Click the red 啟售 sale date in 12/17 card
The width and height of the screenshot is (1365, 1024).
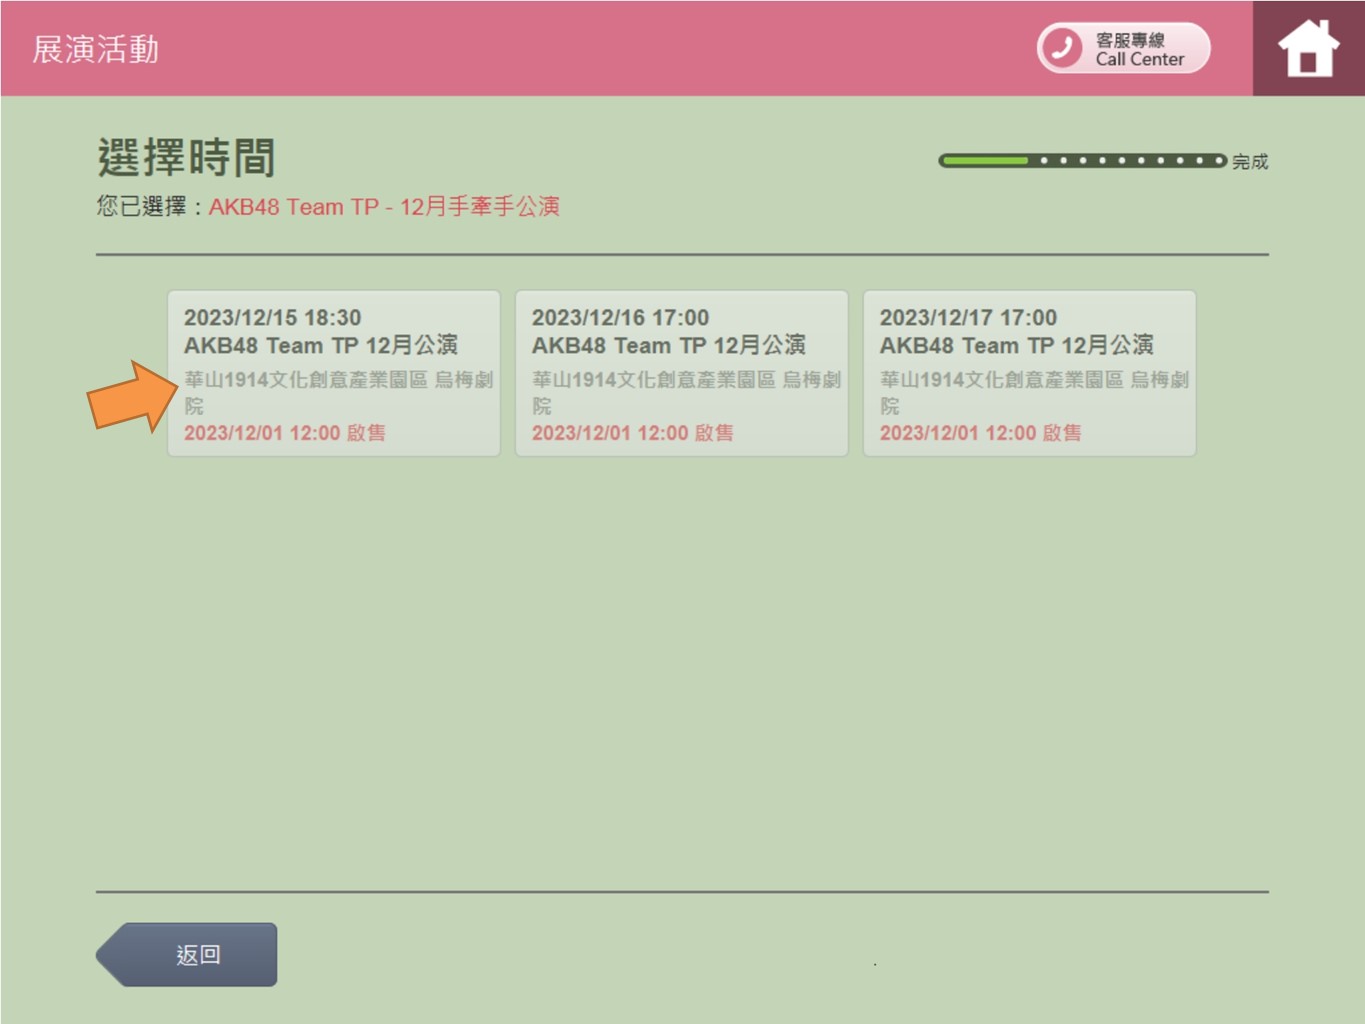click(x=981, y=433)
